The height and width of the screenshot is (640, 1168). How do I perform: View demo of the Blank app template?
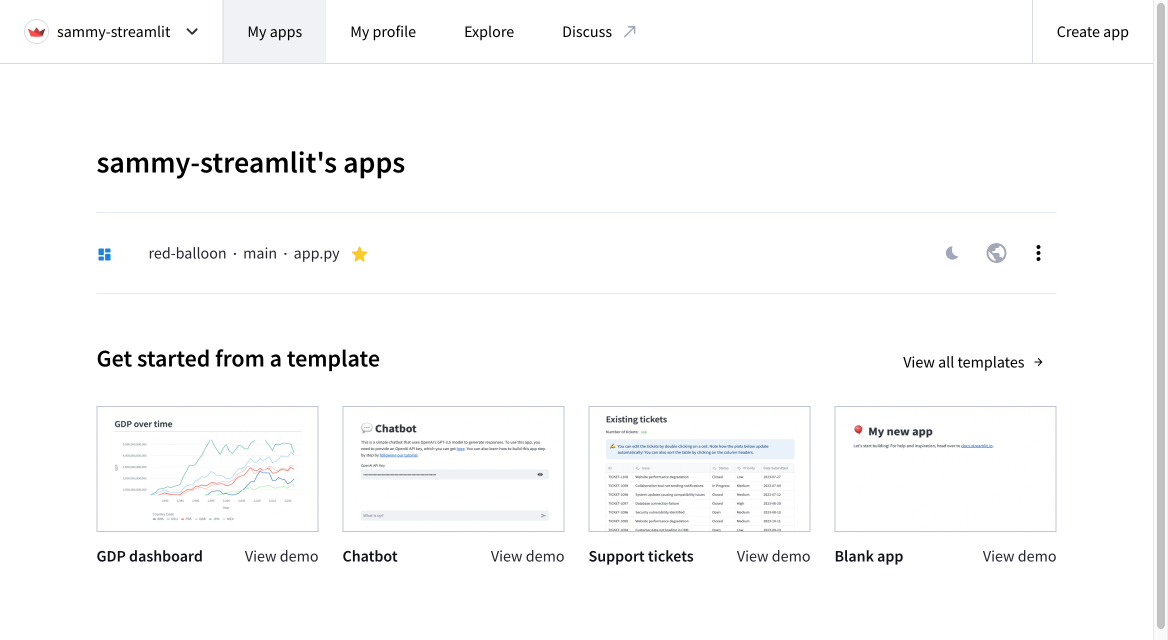pos(1019,556)
